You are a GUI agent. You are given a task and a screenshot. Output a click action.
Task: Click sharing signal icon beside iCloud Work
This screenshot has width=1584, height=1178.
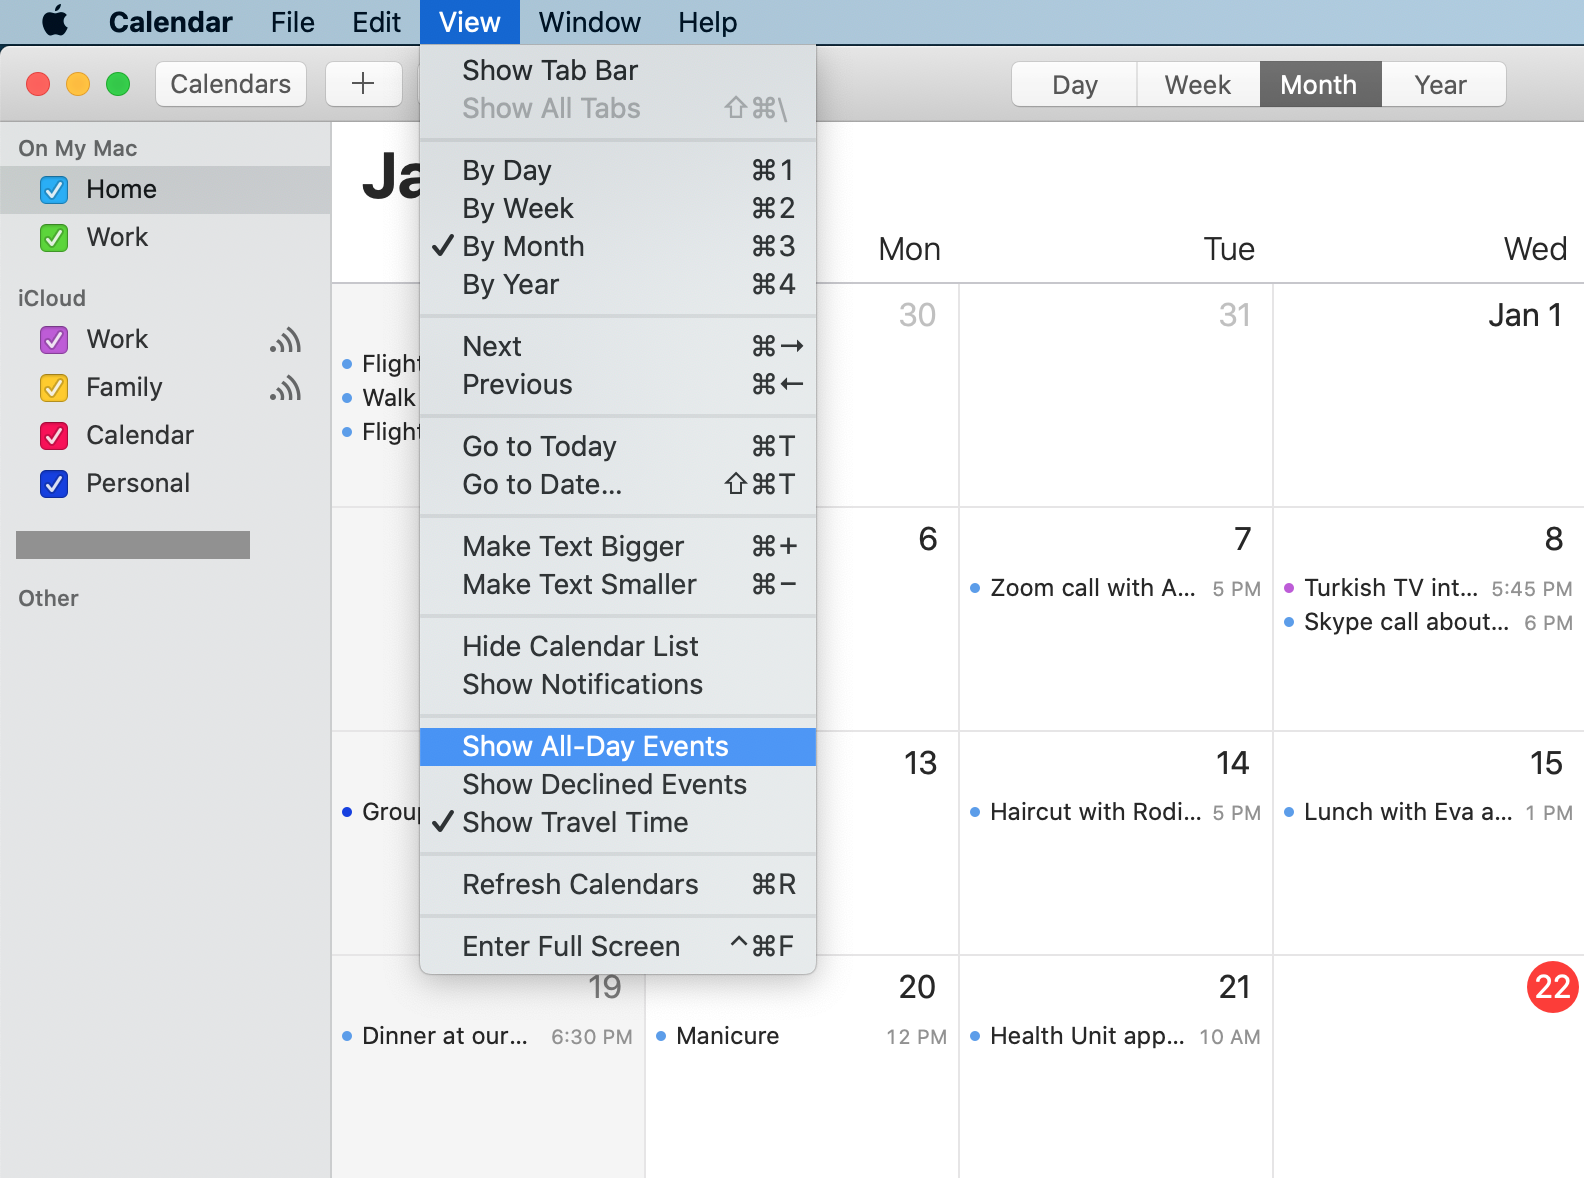pyautogui.click(x=286, y=340)
